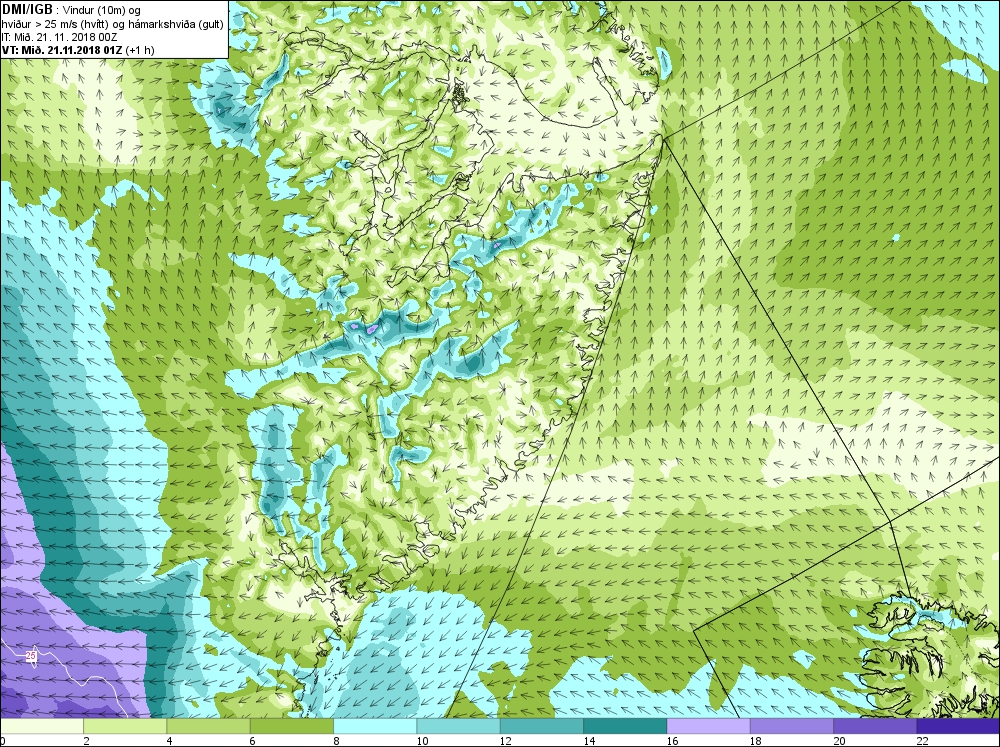Click the legend scale value '4'
The height and width of the screenshot is (747, 1000).
coord(170,741)
